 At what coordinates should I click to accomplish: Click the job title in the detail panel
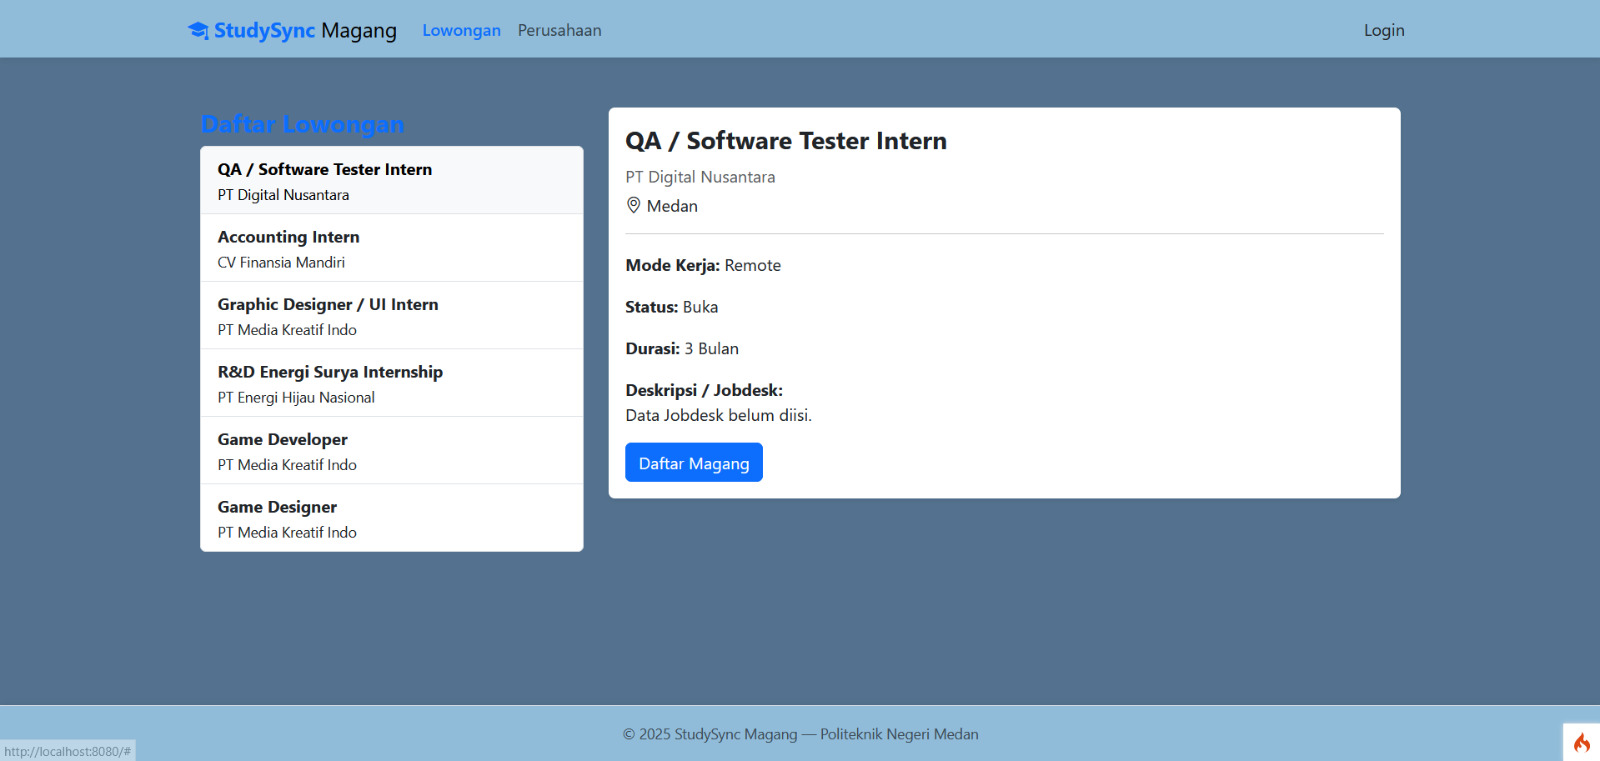785,141
